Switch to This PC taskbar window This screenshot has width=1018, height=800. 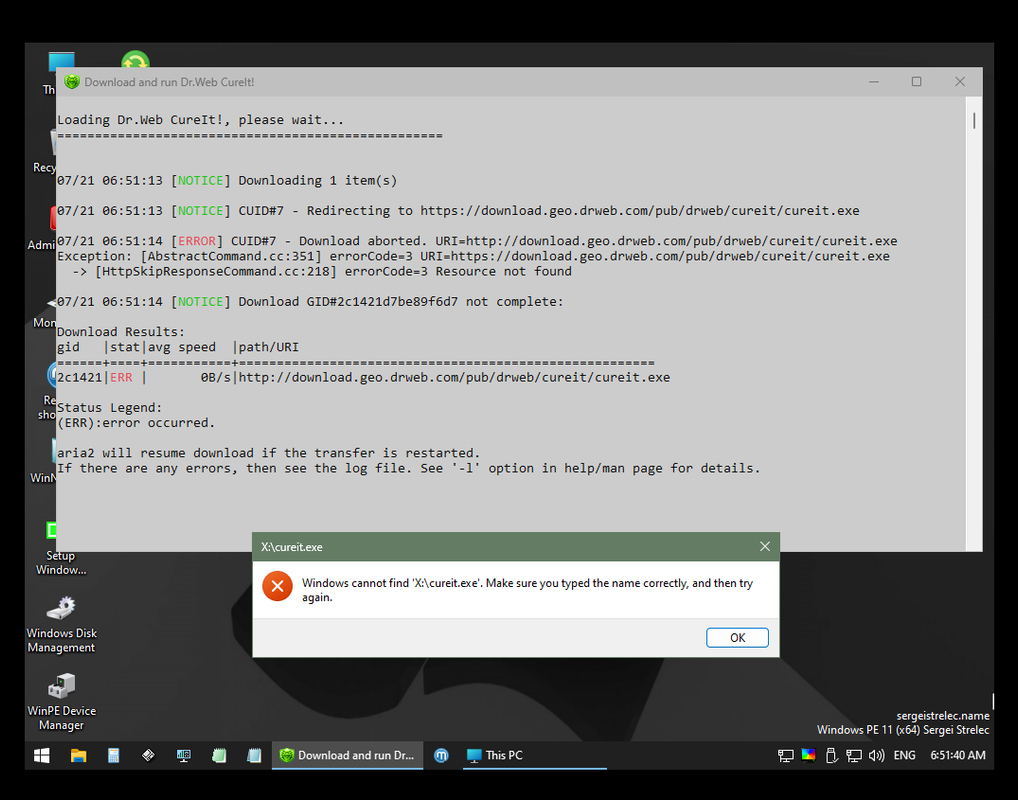pyautogui.click(x=535, y=755)
